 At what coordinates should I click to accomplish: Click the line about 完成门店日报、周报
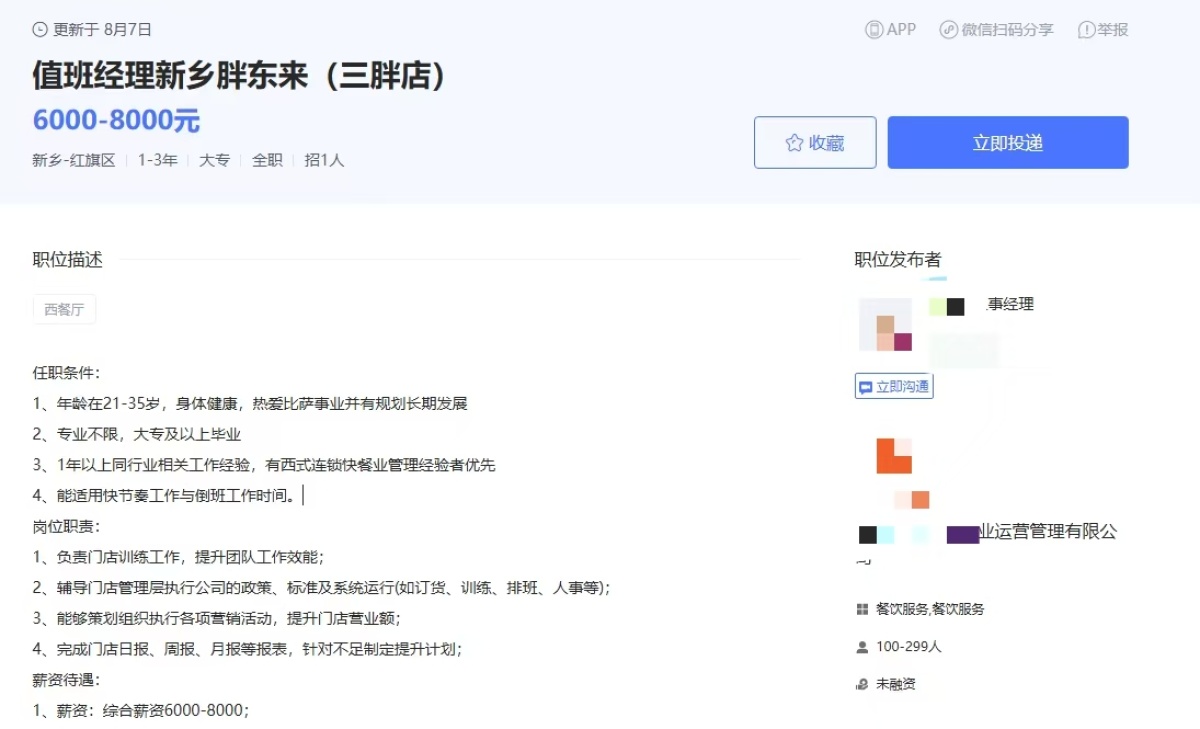(x=247, y=649)
